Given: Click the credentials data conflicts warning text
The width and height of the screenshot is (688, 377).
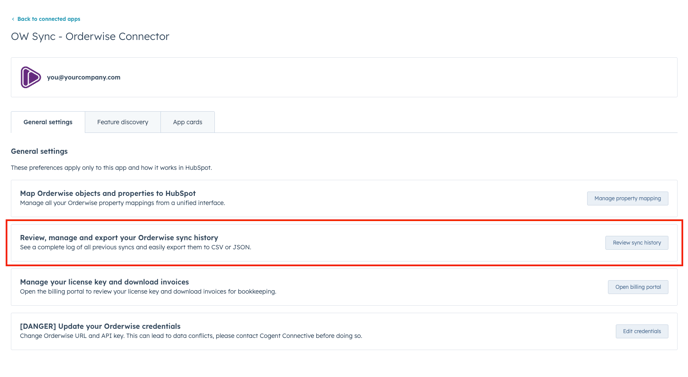Looking at the screenshot, I should 191,336.
